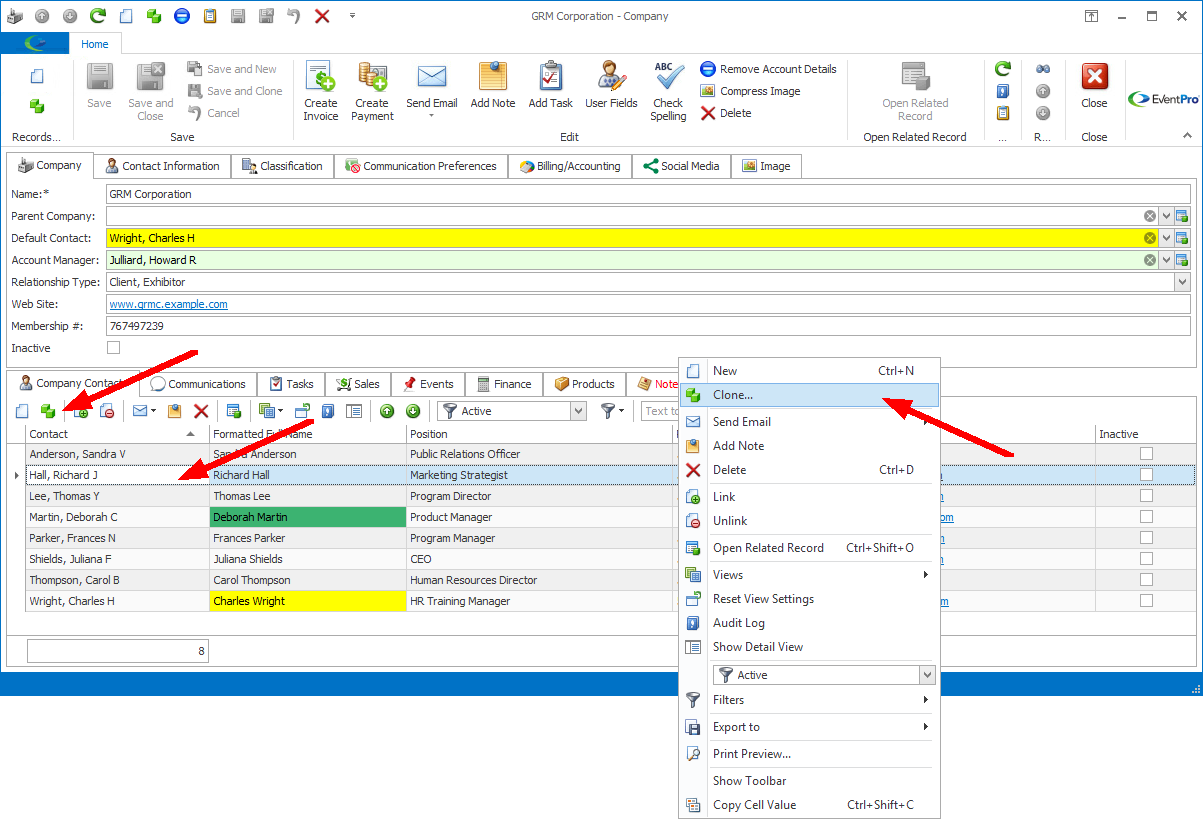Open the Finance tab
The width and height of the screenshot is (1203, 819).
[504, 384]
